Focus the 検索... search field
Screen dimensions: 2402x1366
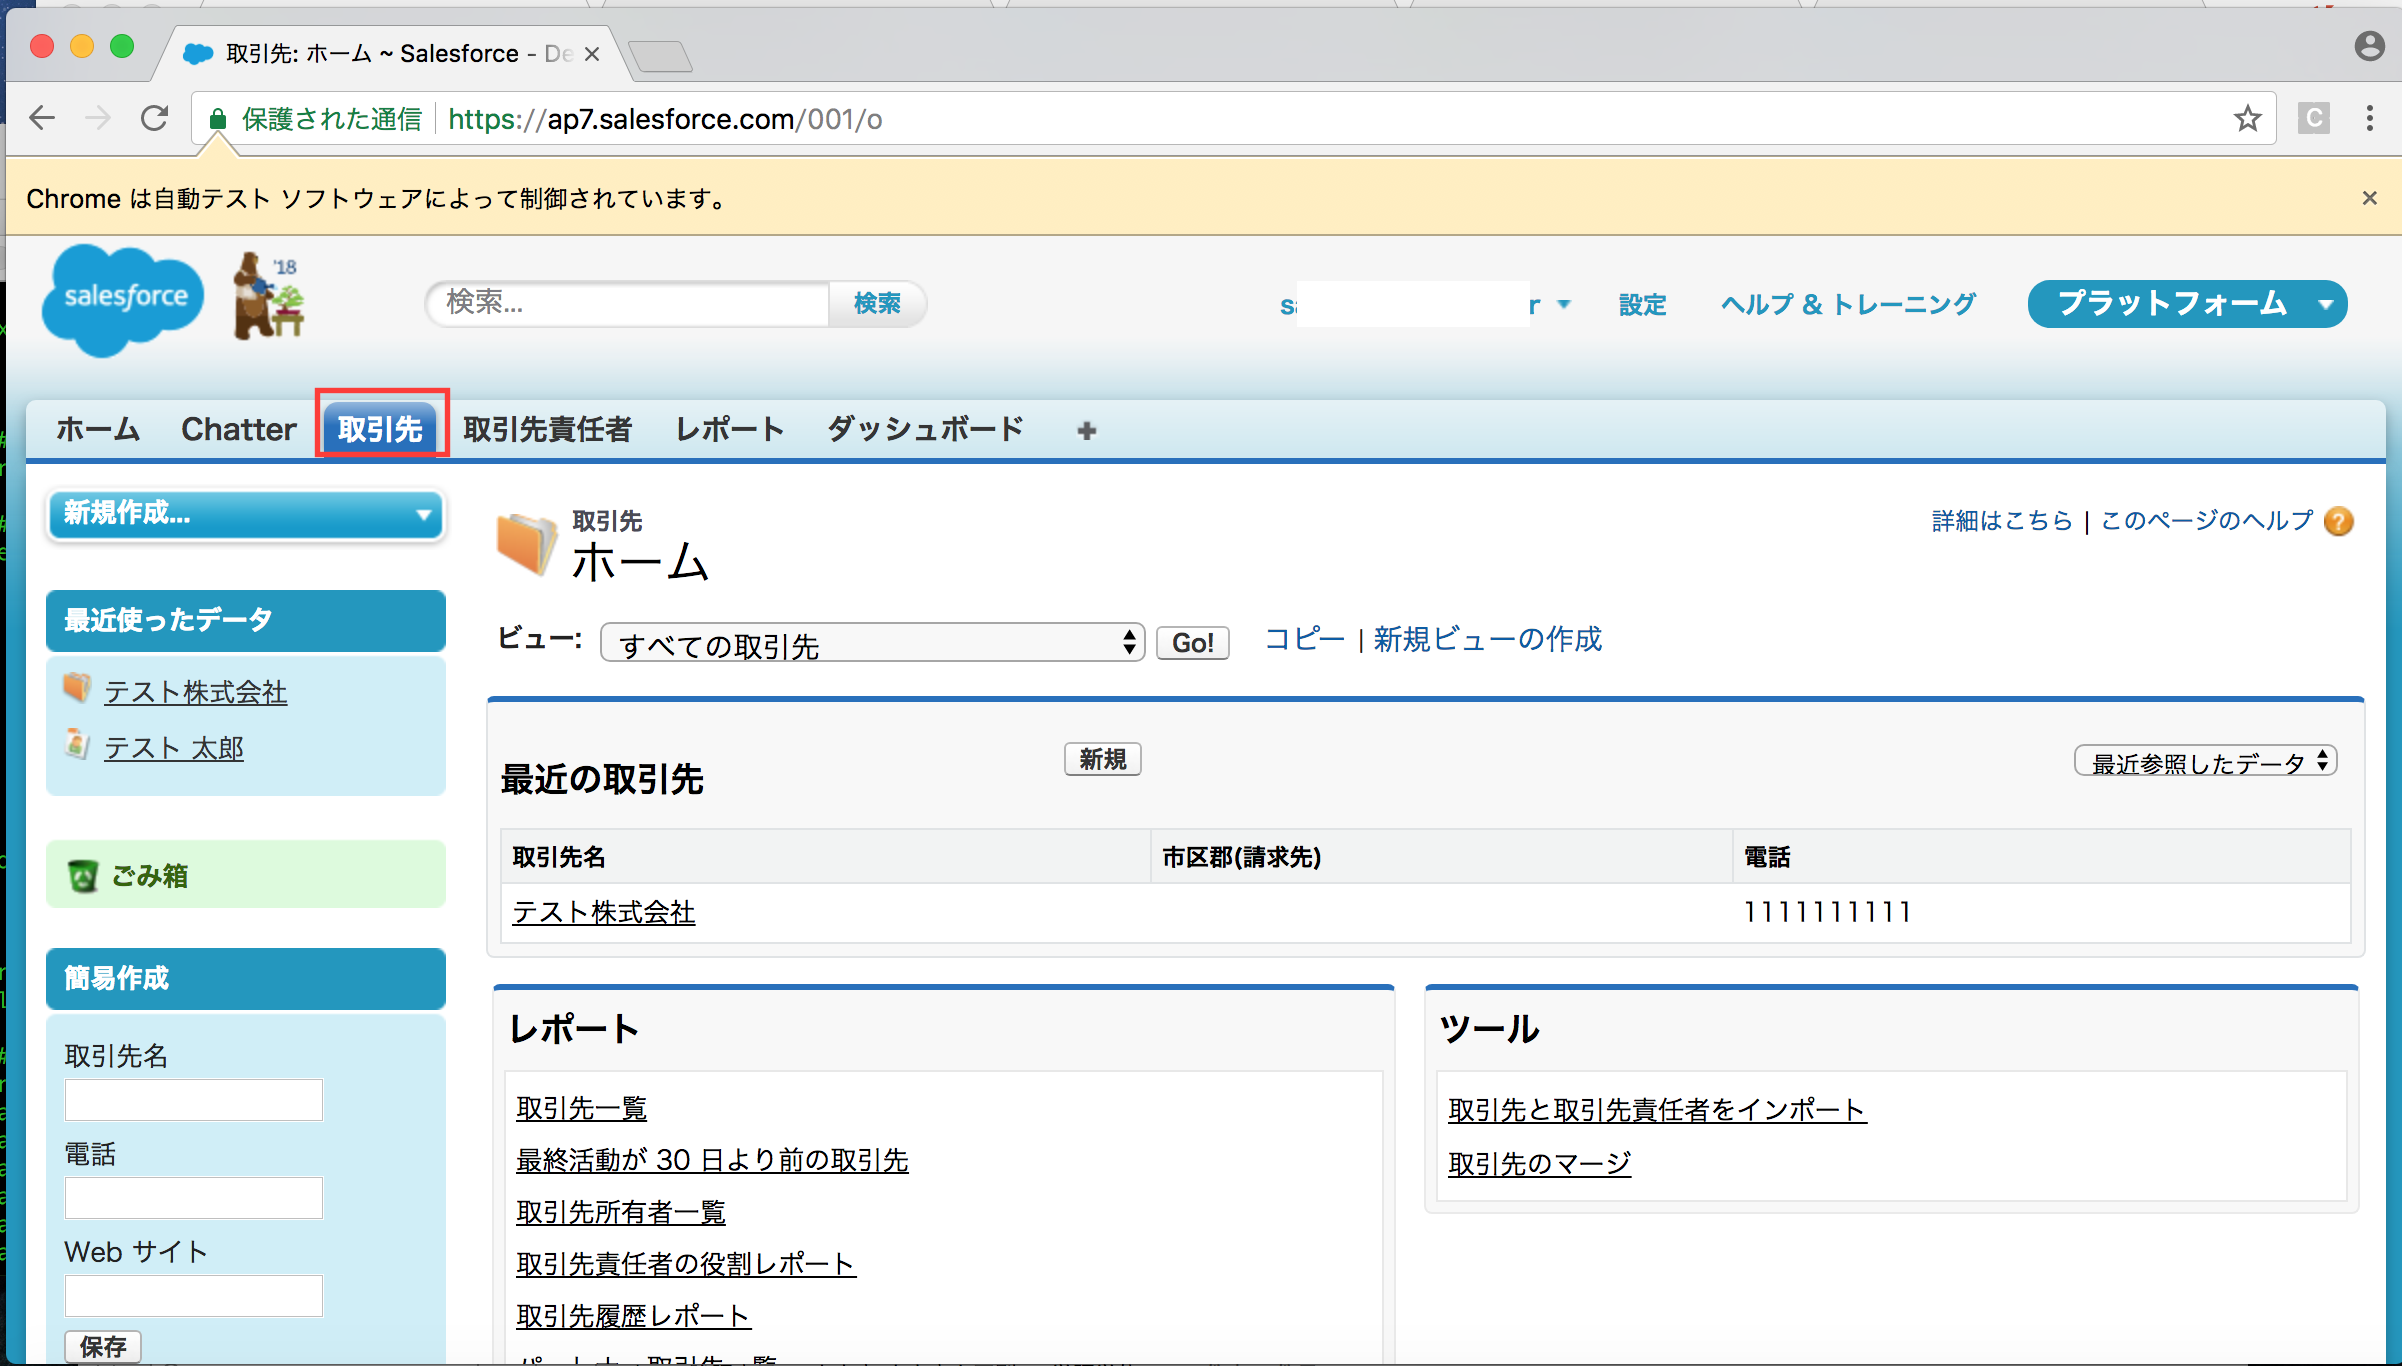[x=630, y=303]
